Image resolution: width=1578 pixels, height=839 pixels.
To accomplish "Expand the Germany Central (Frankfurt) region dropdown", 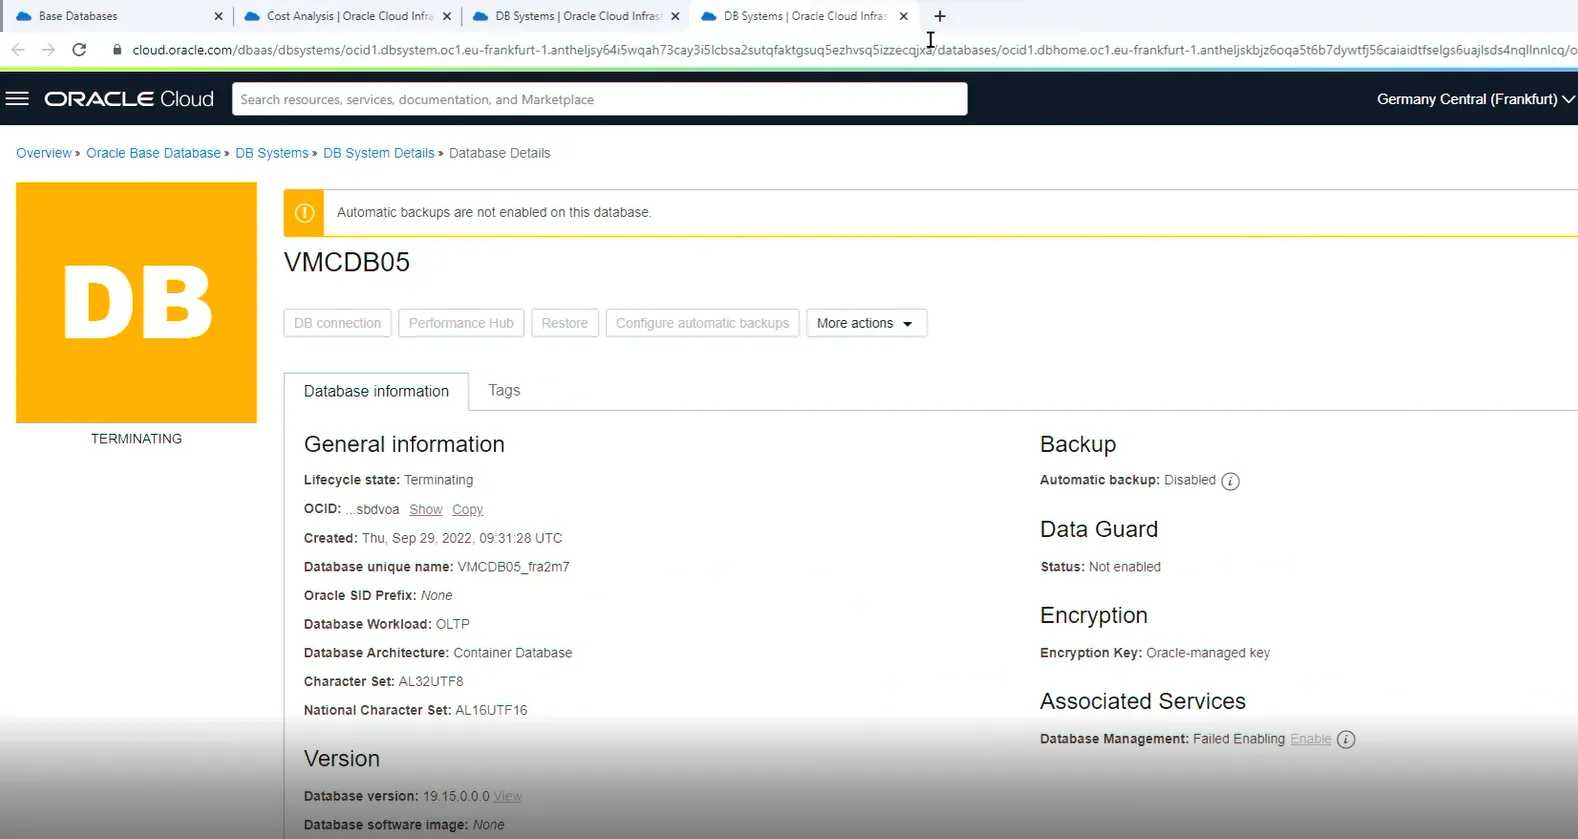I will coord(1475,99).
